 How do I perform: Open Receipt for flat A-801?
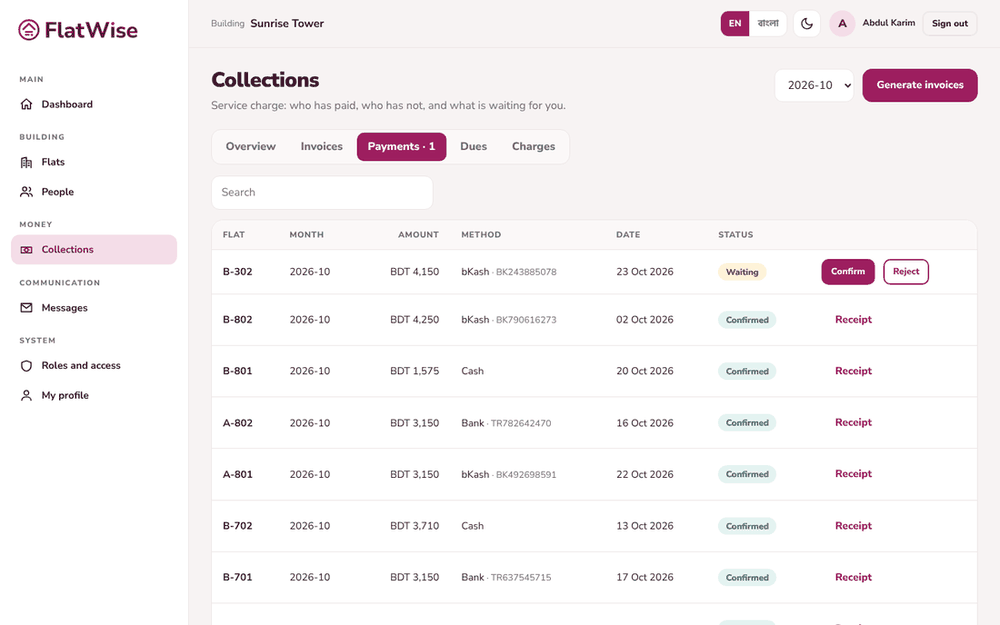(853, 474)
